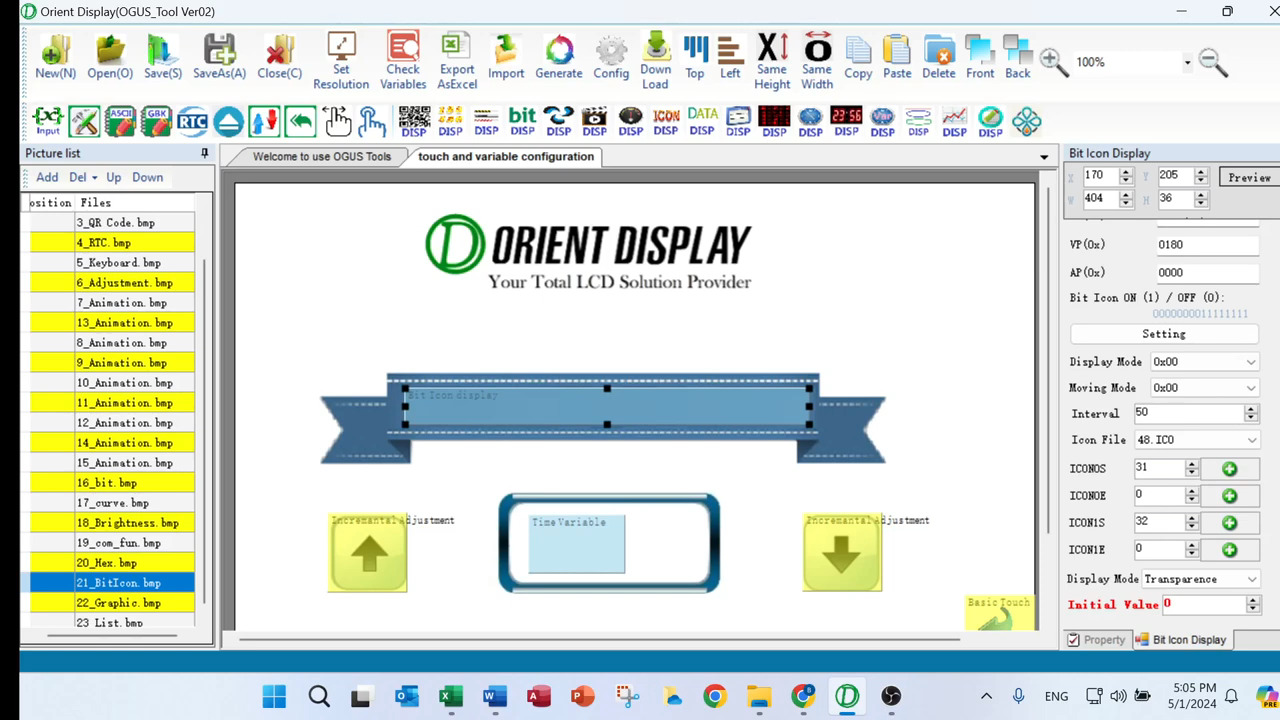Image resolution: width=1280 pixels, height=720 pixels.
Task: Click the VP(0x) field showing 0180
Action: [x=1207, y=245]
